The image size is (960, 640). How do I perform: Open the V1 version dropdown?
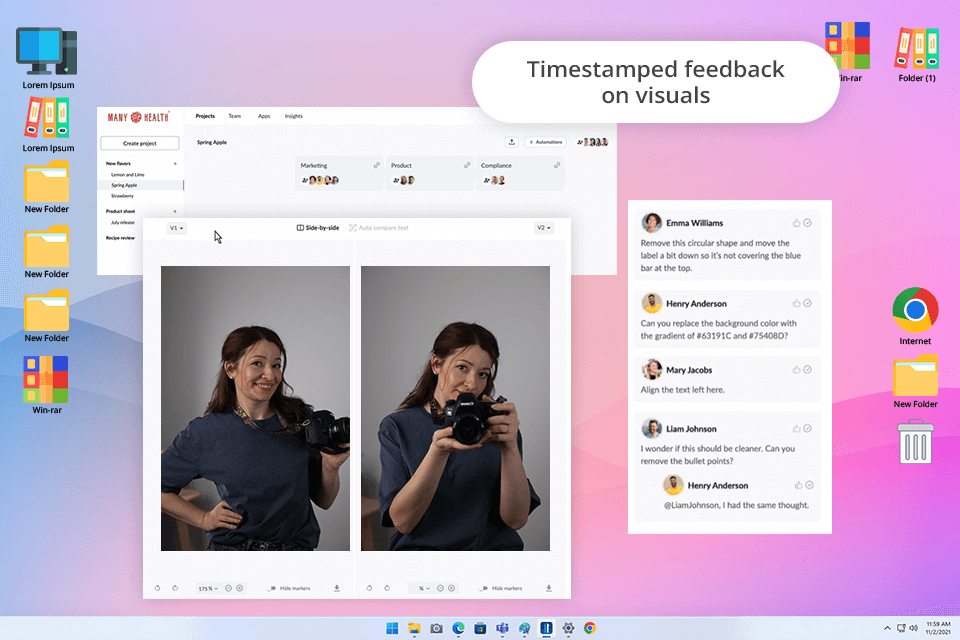176,228
